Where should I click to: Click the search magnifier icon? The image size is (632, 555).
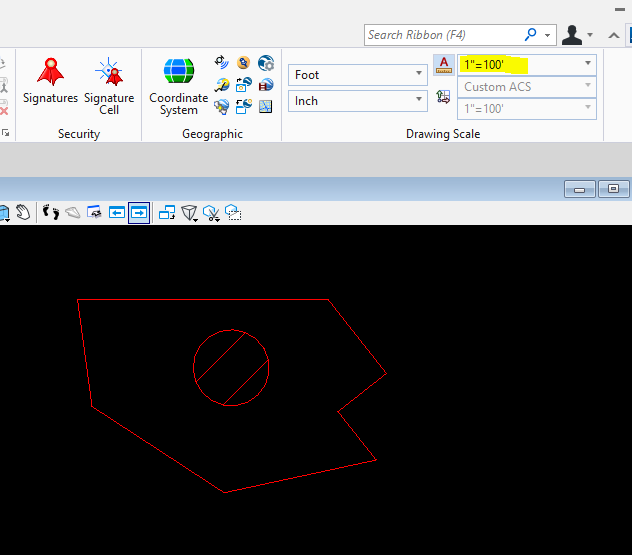(531, 35)
